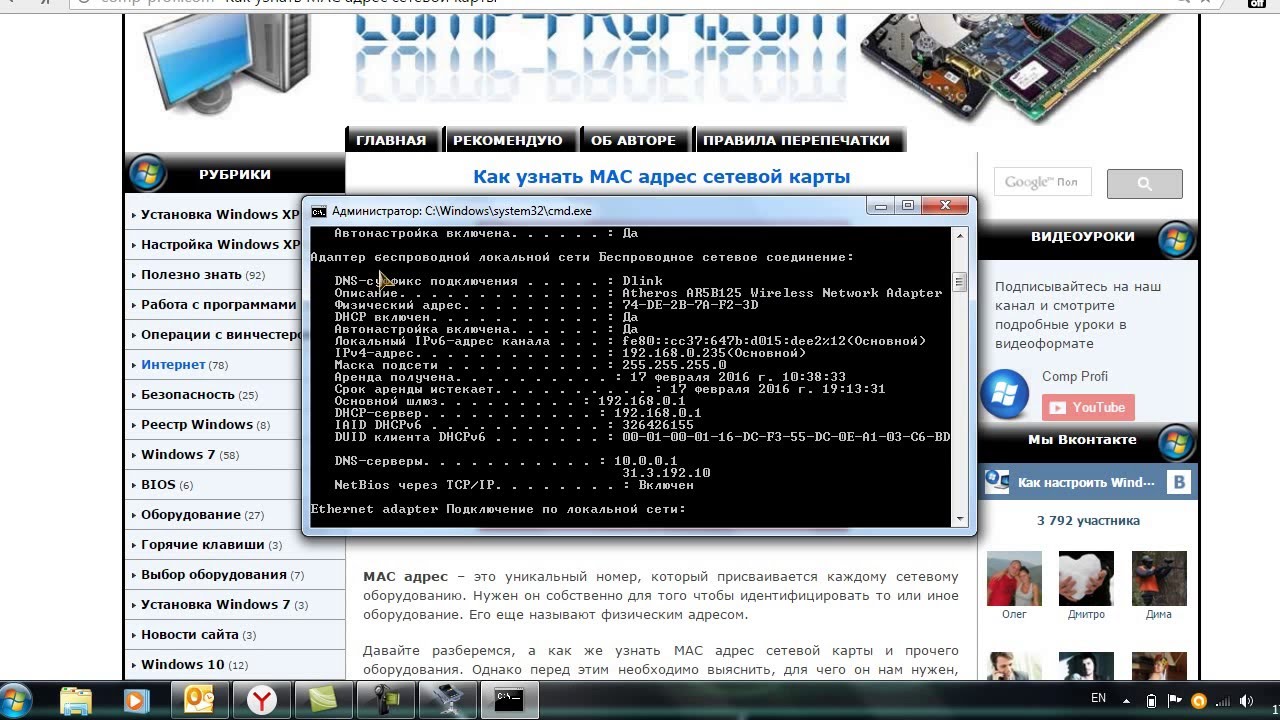Click the Comp Profi channel name

point(1074,376)
